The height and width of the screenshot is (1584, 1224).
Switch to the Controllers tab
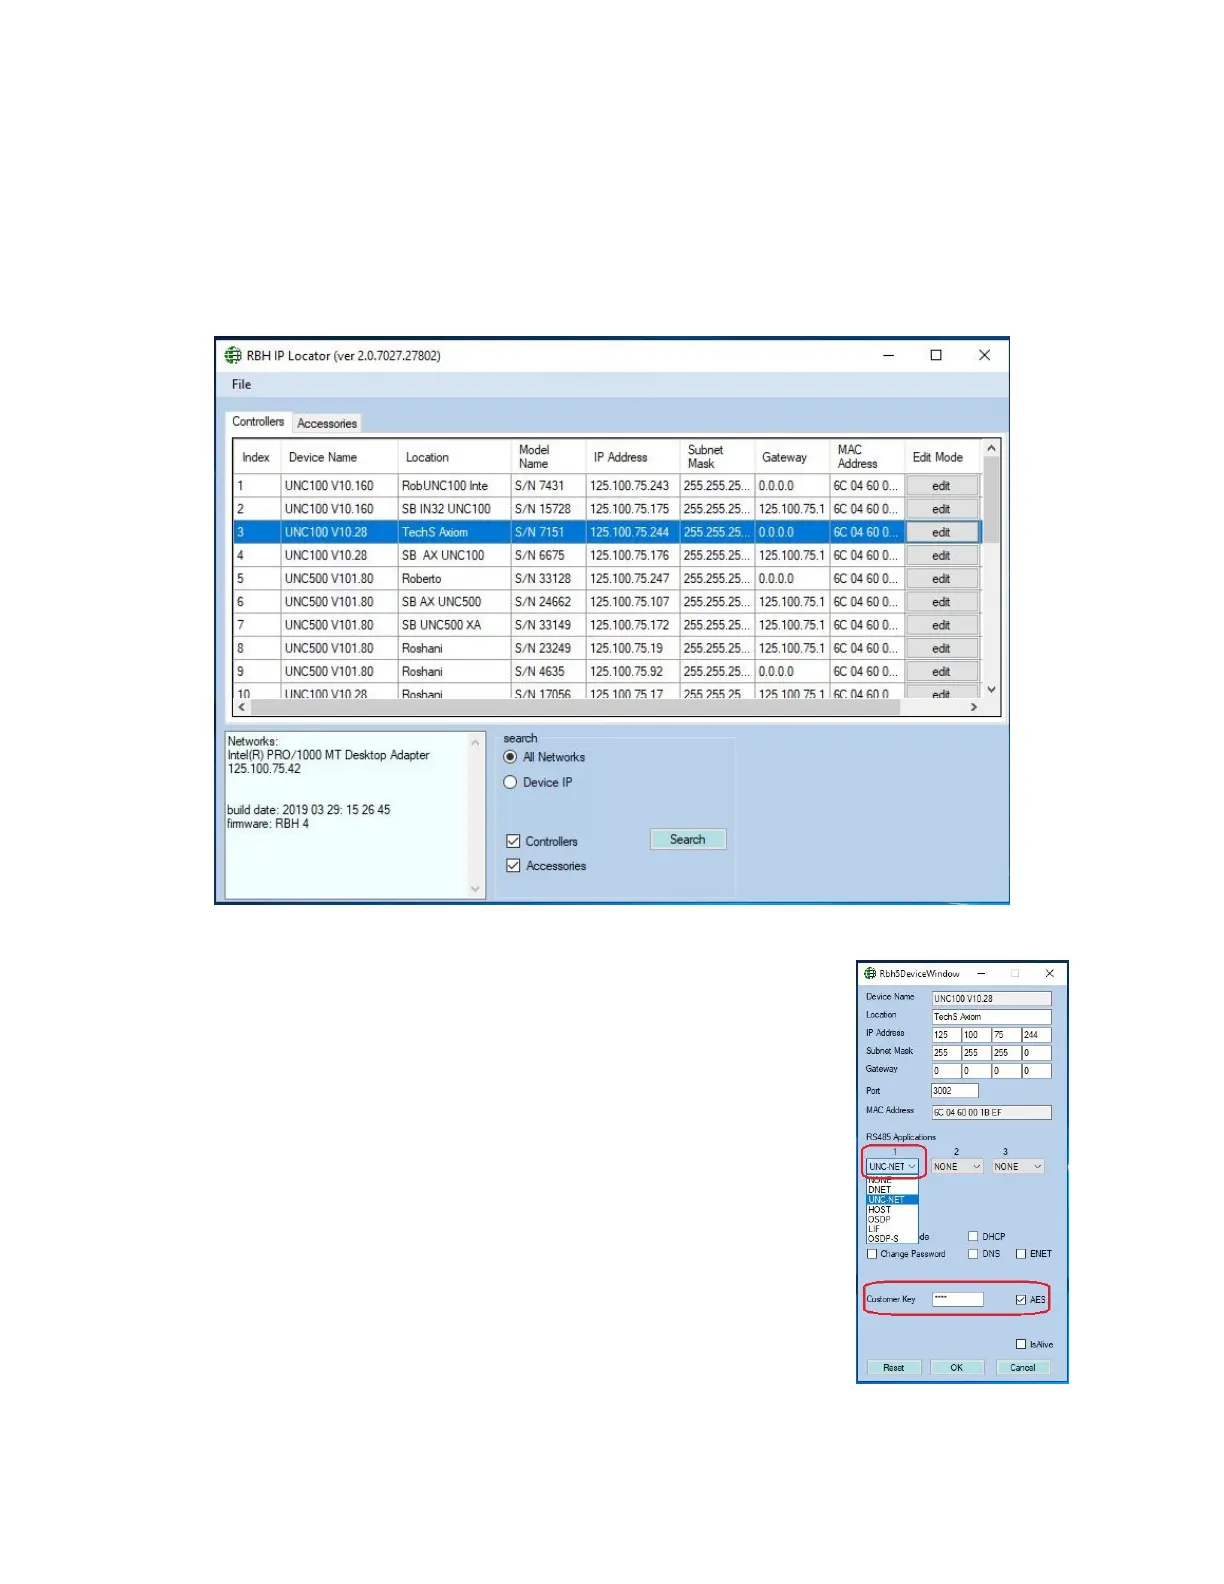tap(258, 422)
